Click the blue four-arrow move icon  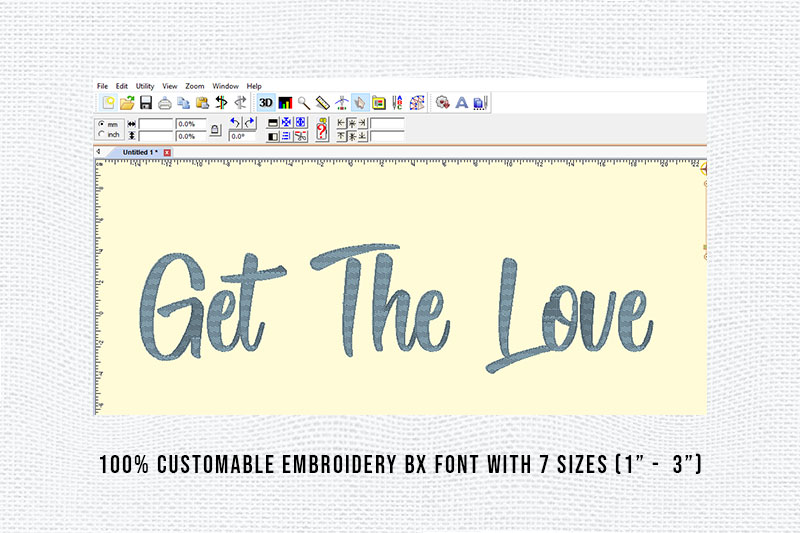tap(287, 123)
